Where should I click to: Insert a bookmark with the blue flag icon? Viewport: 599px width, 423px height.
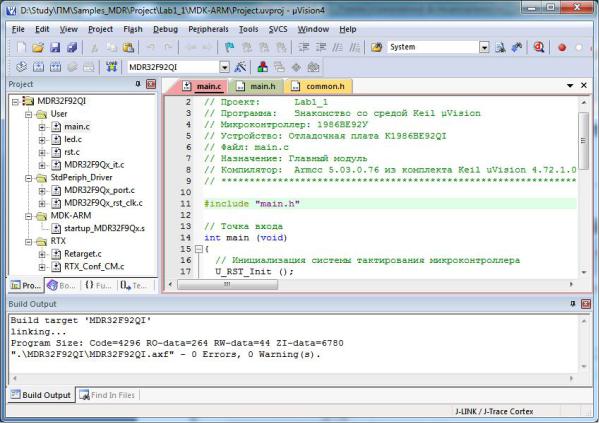229,47
